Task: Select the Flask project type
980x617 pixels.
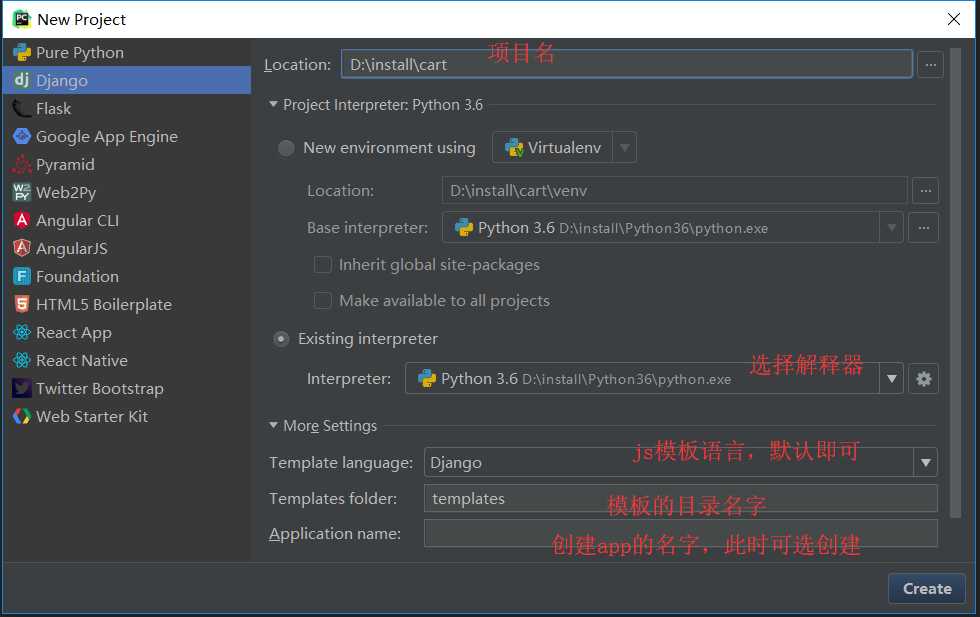Action: pos(127,108)
